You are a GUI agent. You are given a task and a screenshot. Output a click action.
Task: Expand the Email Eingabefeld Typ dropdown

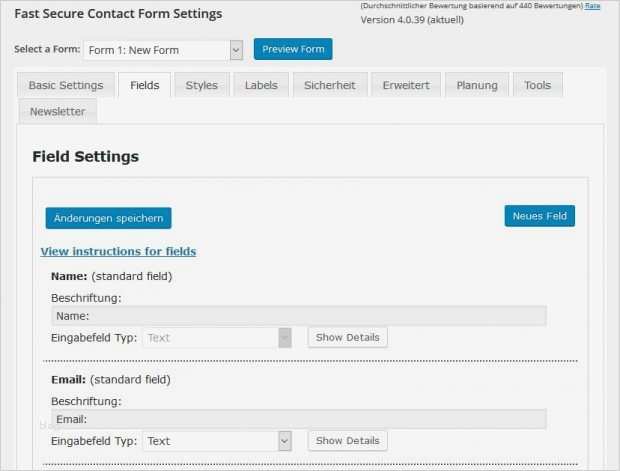(217, 441)
